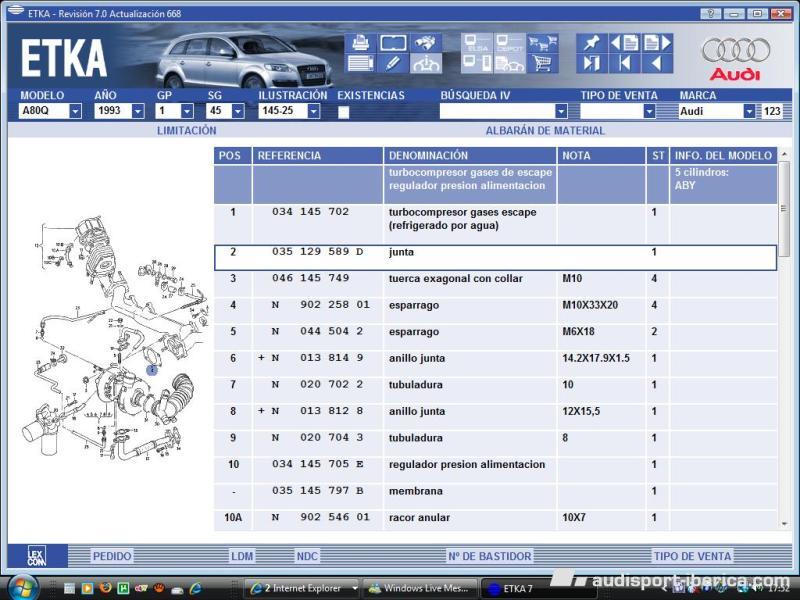Click the pencil edit icon

393,64
